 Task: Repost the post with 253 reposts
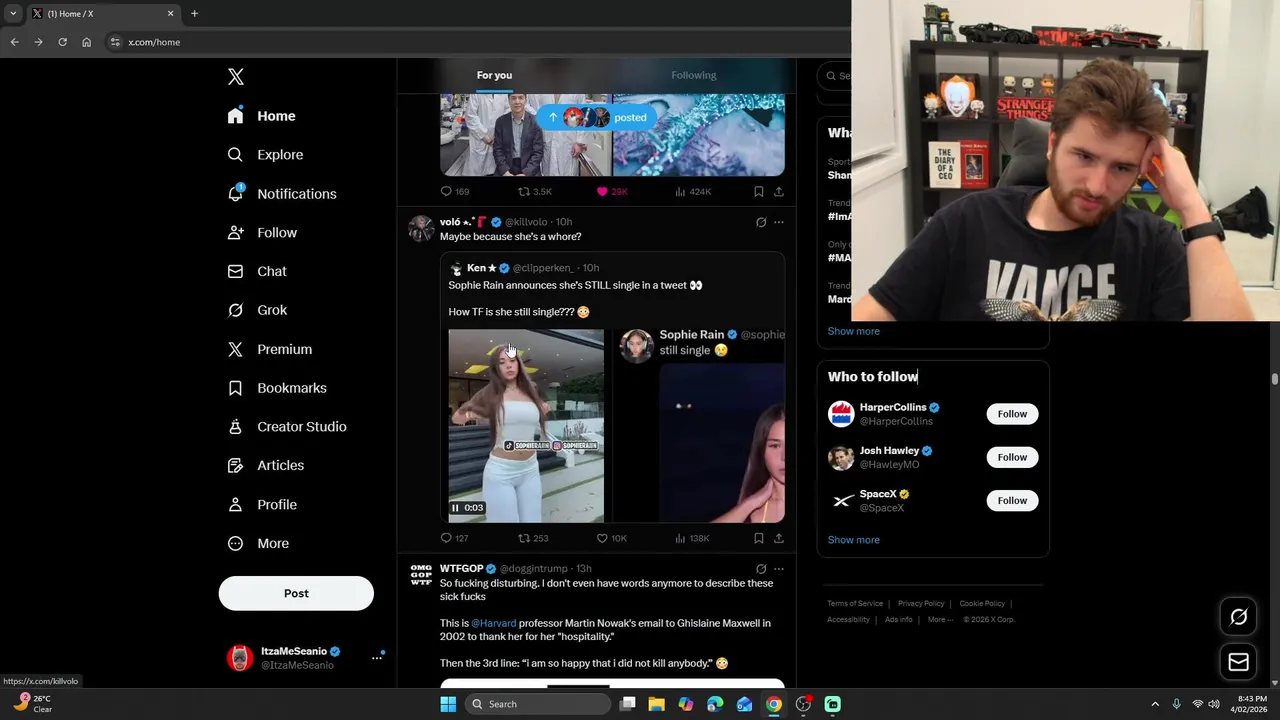tap(533, 538)
